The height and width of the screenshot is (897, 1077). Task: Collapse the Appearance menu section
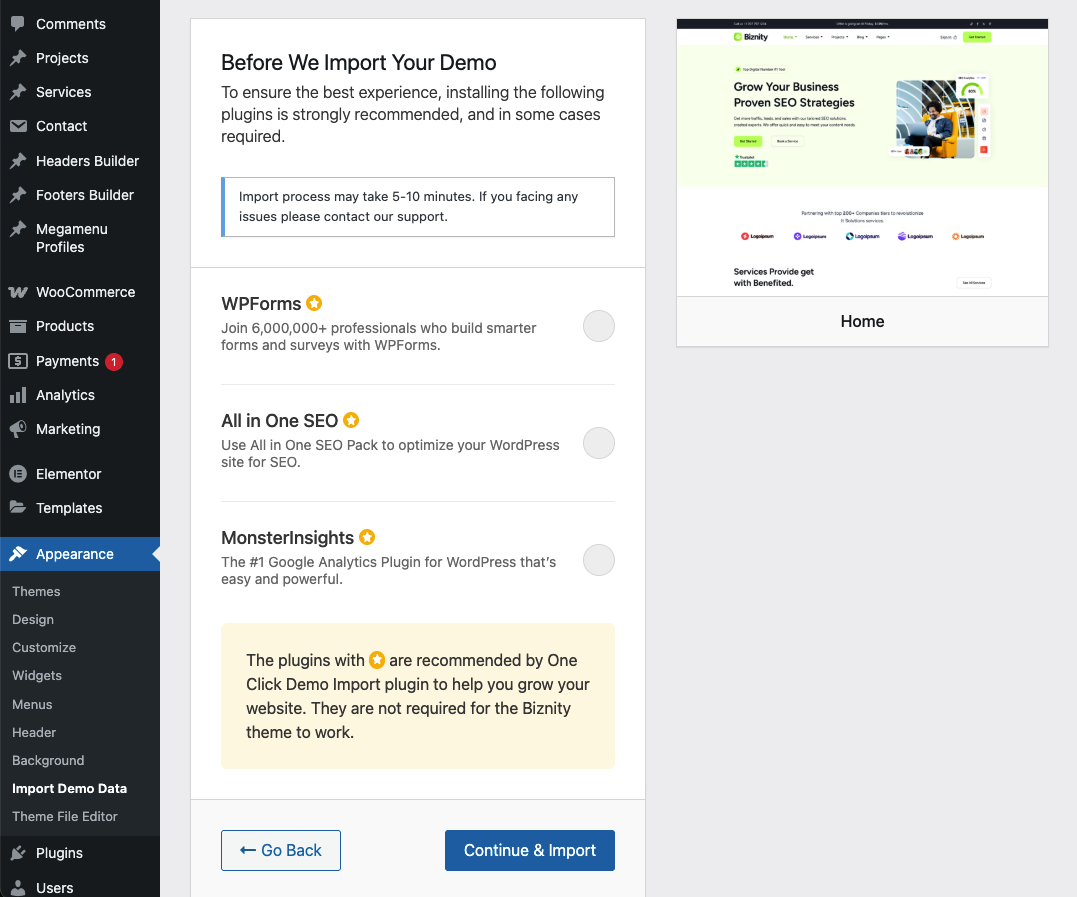tap(75, 554)
